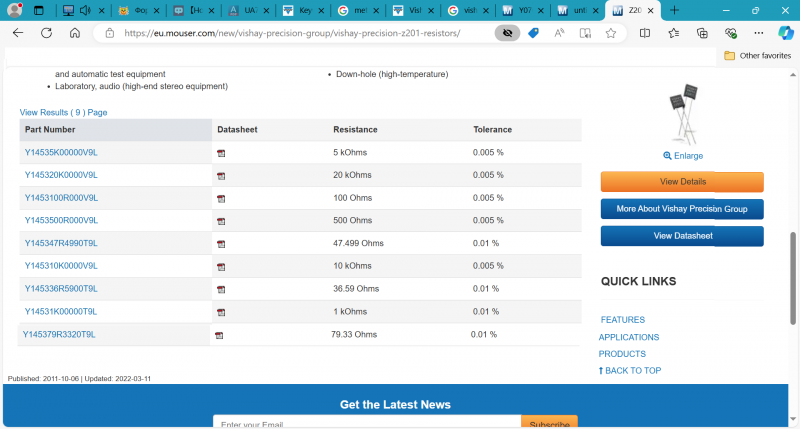Open datasheet PDF for Y145336R5900T9L
800x429 pixels.
pyautogui.click(x=221, y=289)
